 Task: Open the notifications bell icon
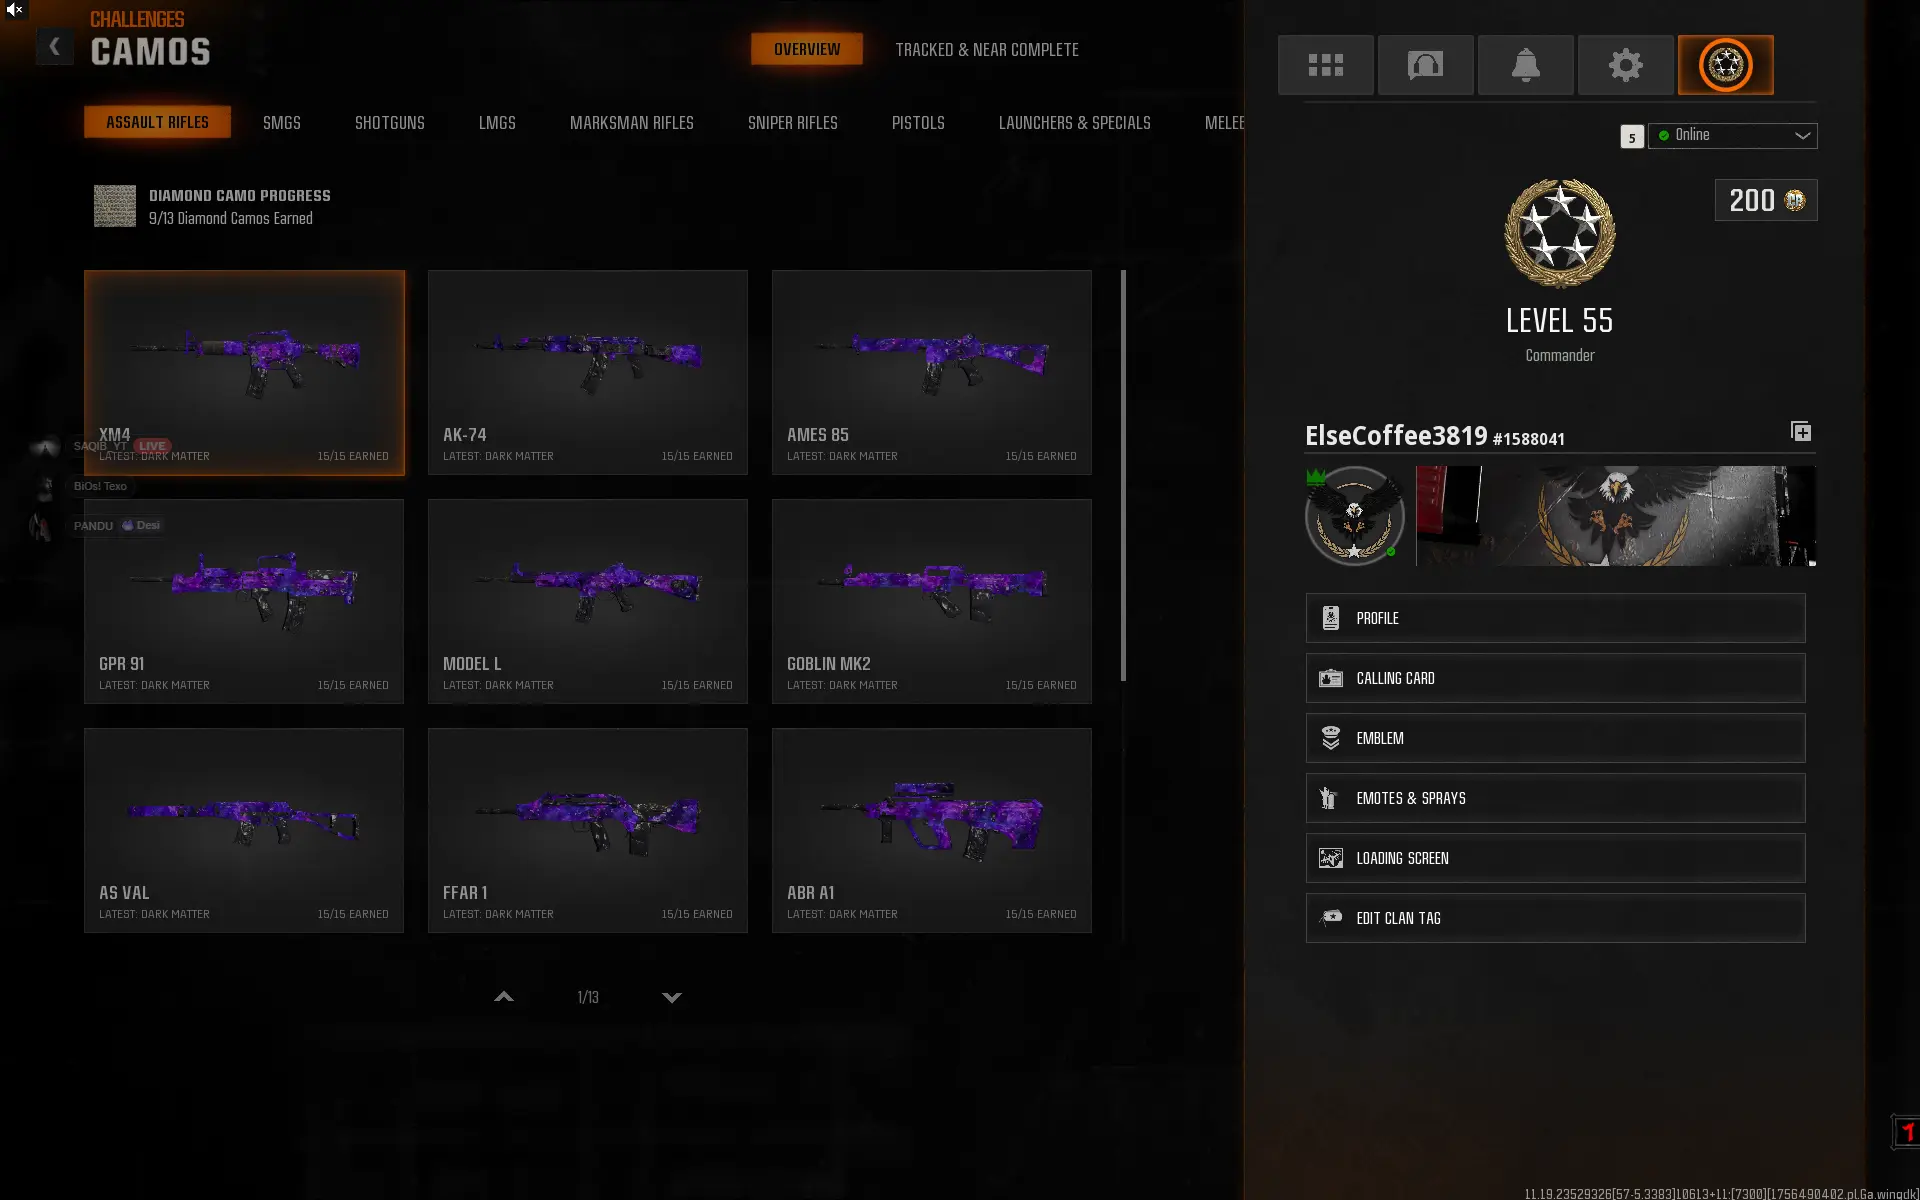pyautogui.click(x=1525, y=65)
